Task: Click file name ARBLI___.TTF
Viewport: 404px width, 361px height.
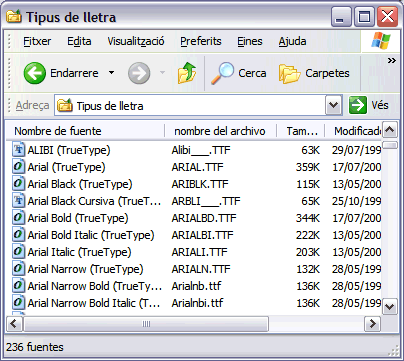Action: (206, 201)
